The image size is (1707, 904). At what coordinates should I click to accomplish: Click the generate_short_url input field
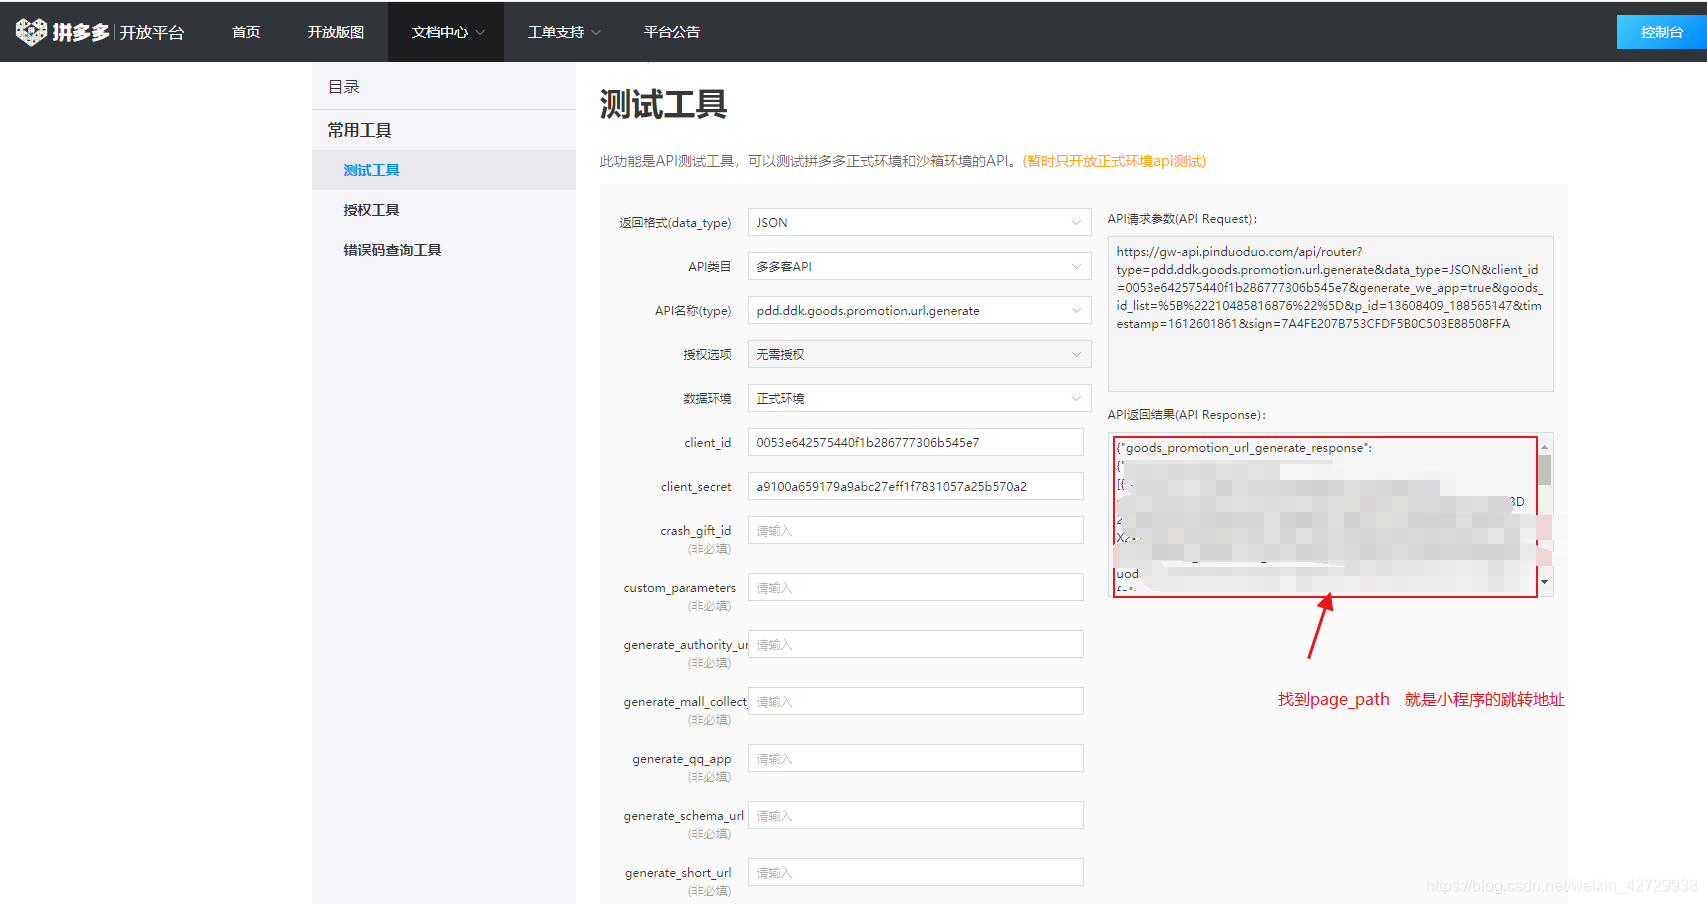coord(915,872)
